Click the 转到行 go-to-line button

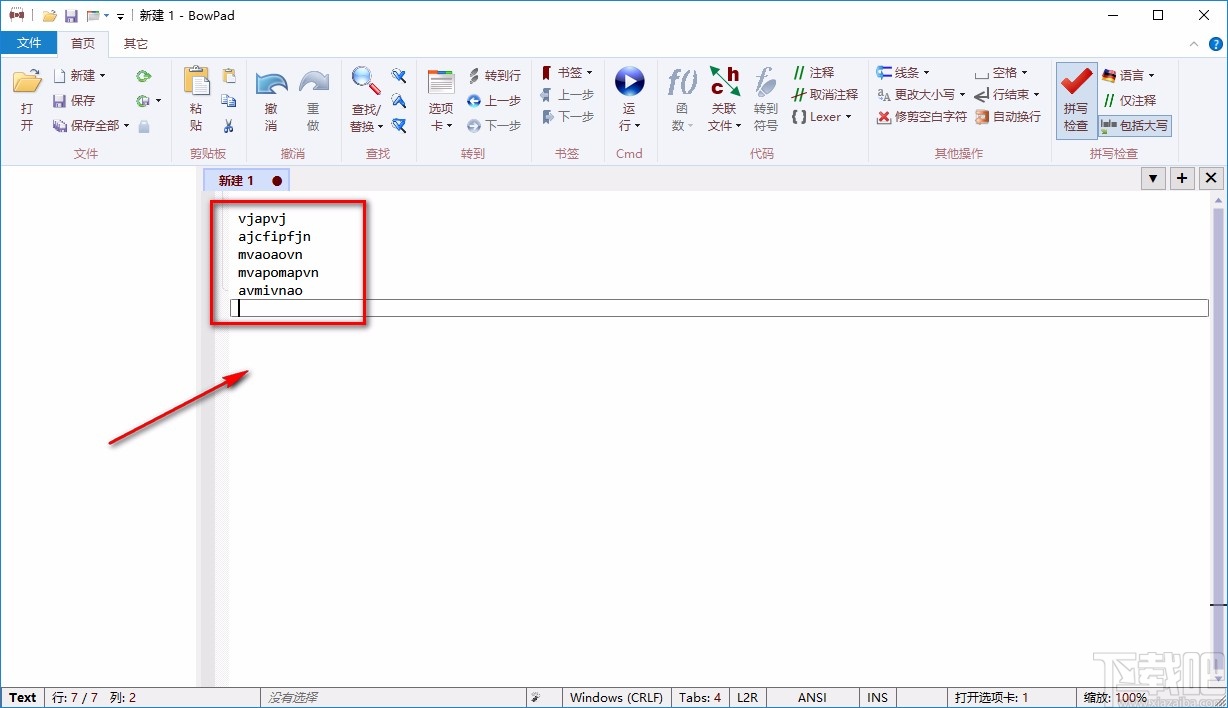coord(494,76)
